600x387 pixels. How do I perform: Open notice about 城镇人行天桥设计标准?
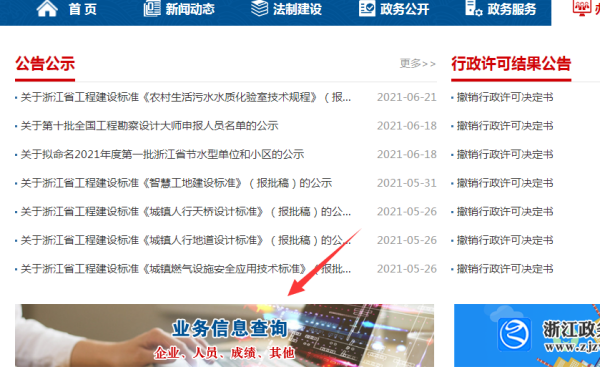tap(186, 211)
